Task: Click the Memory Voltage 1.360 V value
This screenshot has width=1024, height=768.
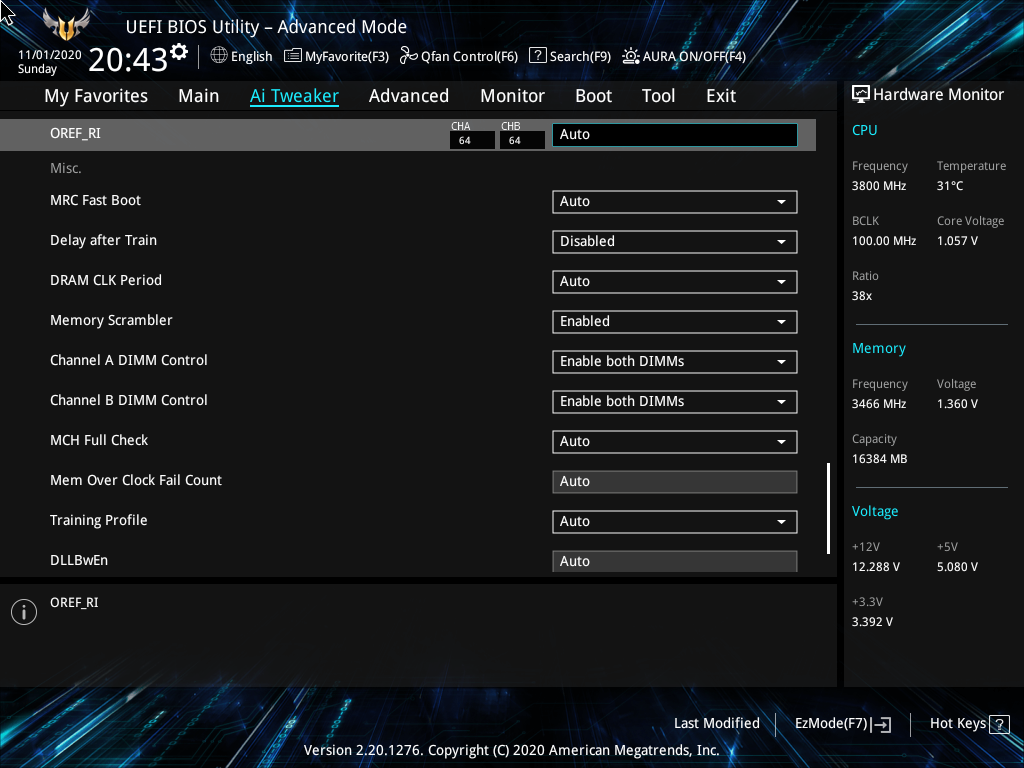Action: 957,404
